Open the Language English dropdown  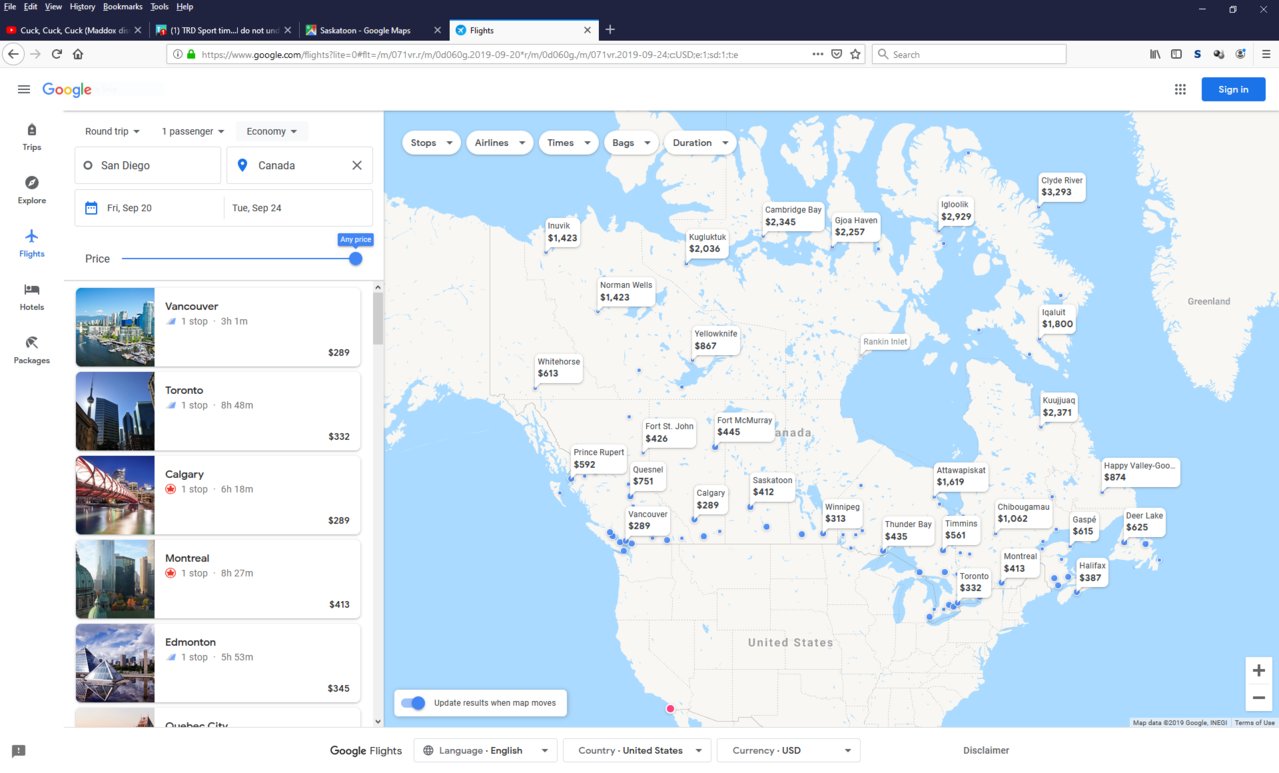(486, 750)
